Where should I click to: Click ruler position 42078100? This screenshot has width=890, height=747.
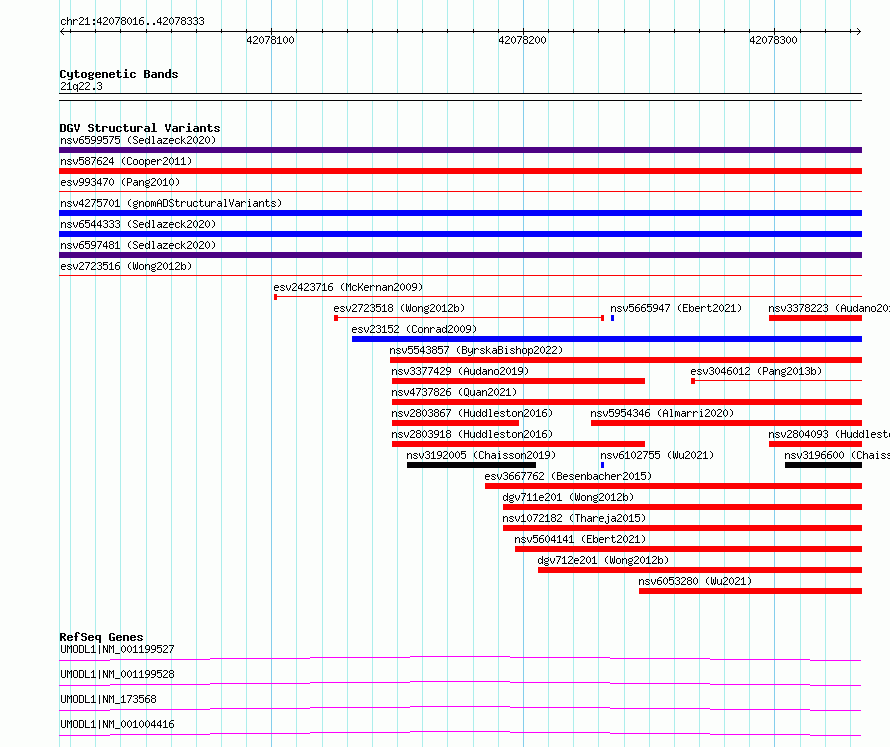tap(270, 40)
